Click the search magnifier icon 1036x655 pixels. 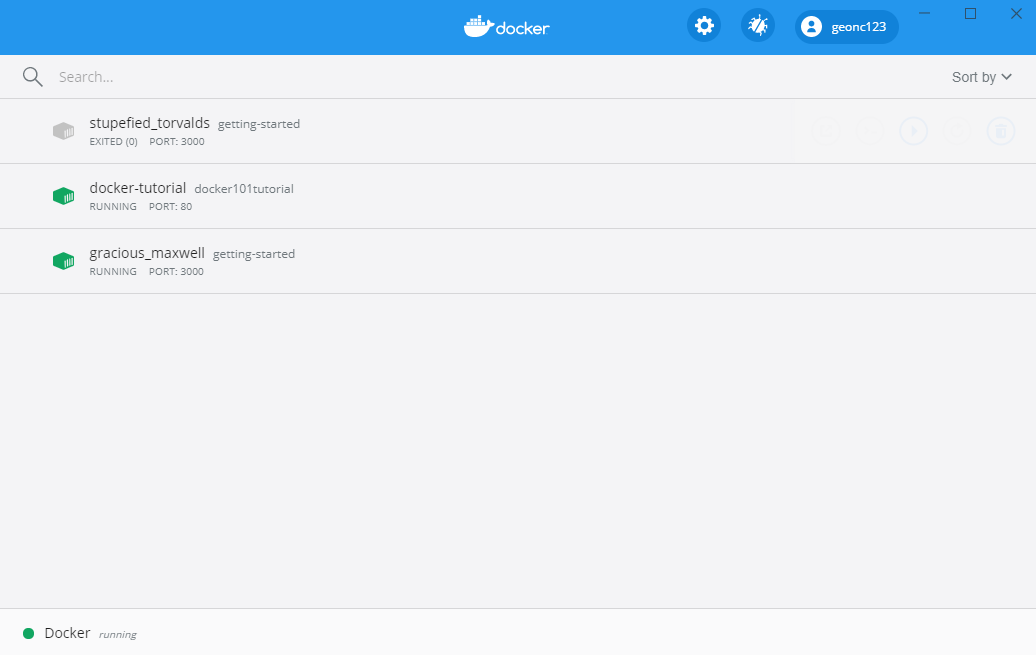point(32,77)
